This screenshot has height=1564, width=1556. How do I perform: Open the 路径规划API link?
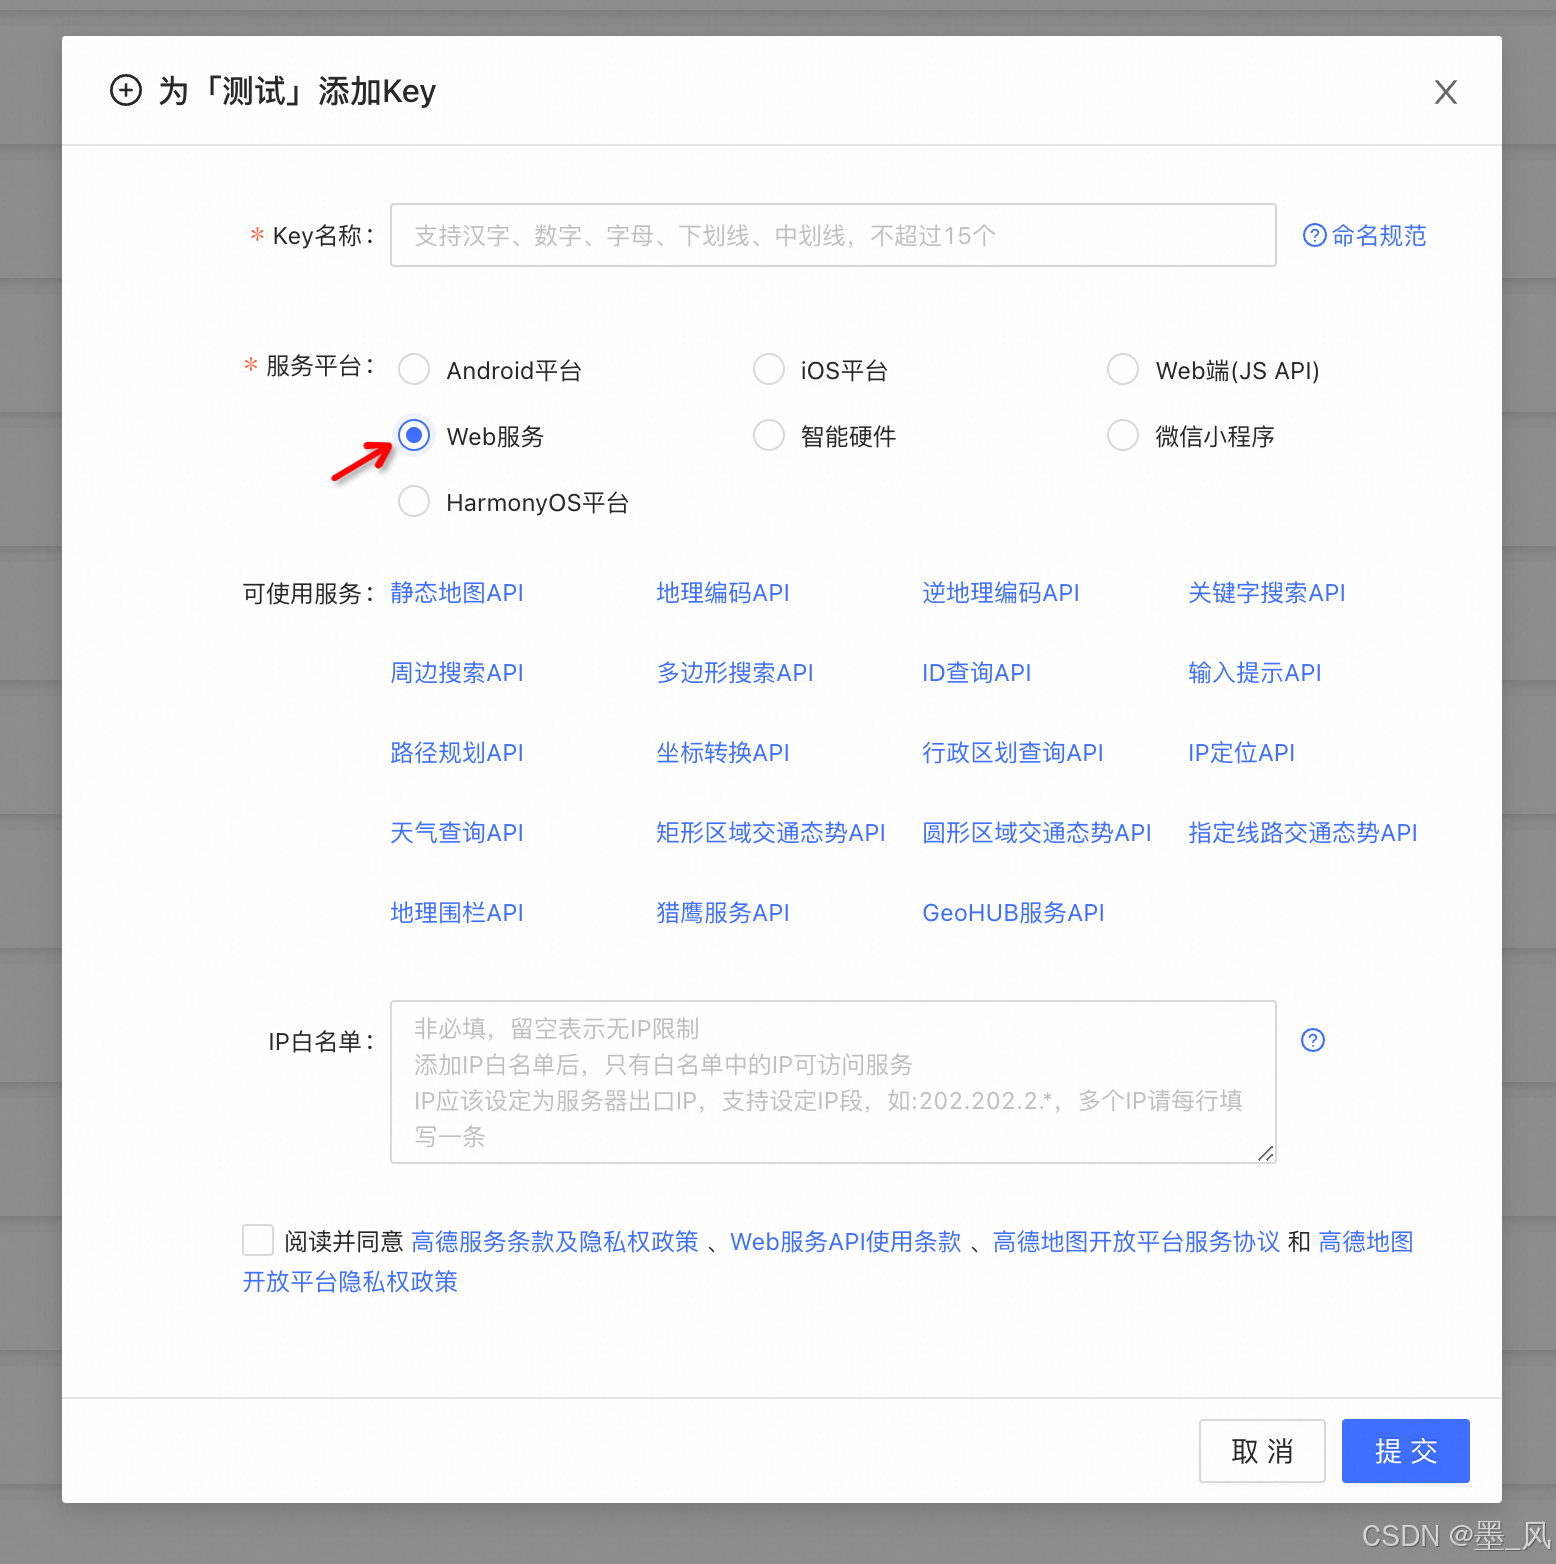click(456, 752)
